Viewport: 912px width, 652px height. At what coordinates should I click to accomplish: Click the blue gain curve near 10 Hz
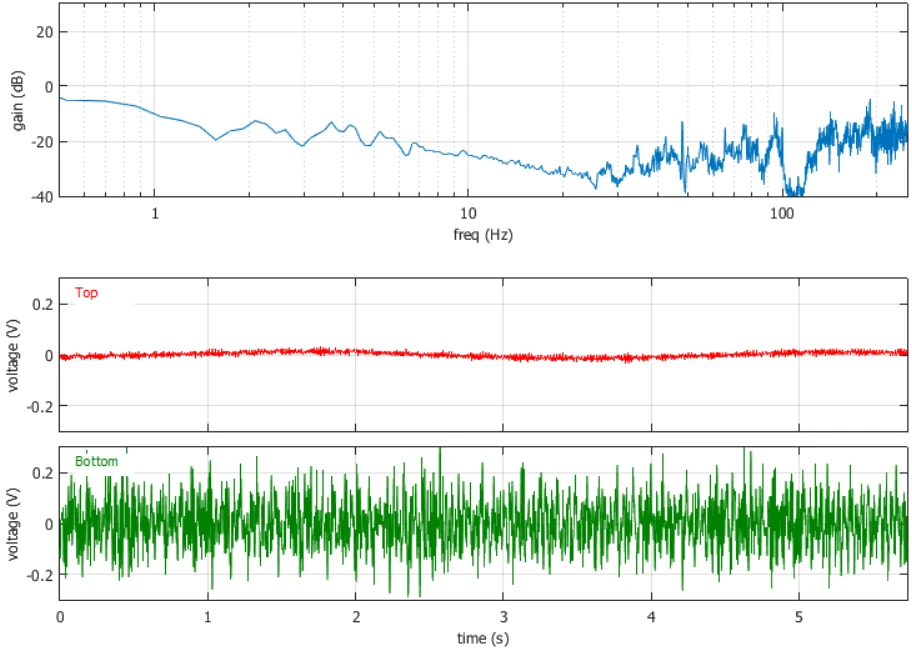point(468,154)
